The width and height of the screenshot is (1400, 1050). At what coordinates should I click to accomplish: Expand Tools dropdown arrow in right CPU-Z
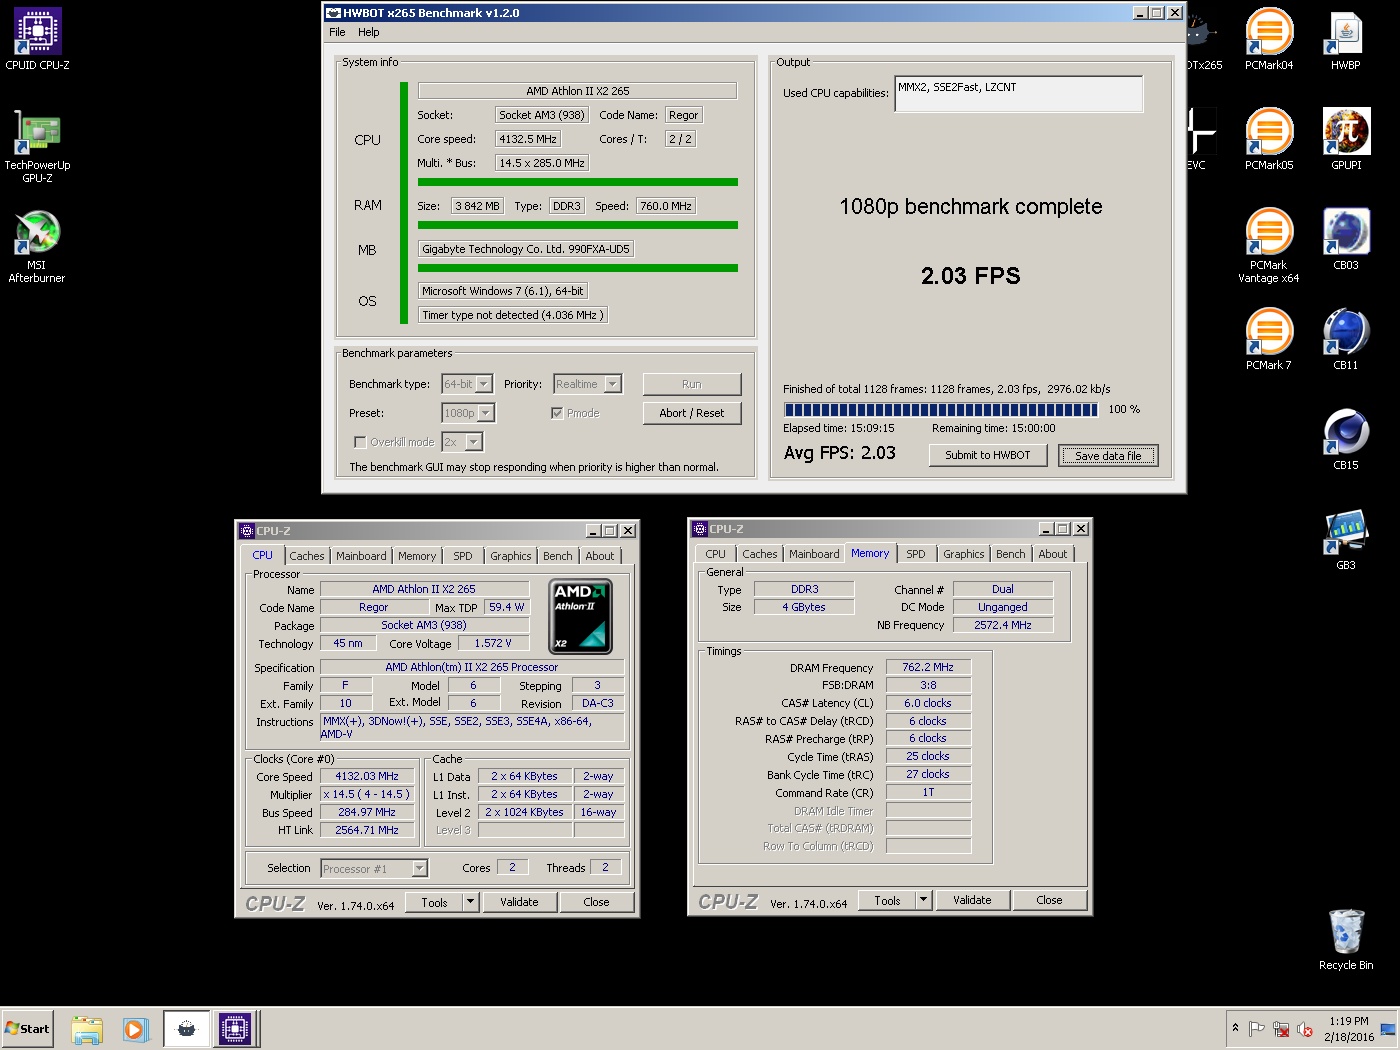point(923,900)
